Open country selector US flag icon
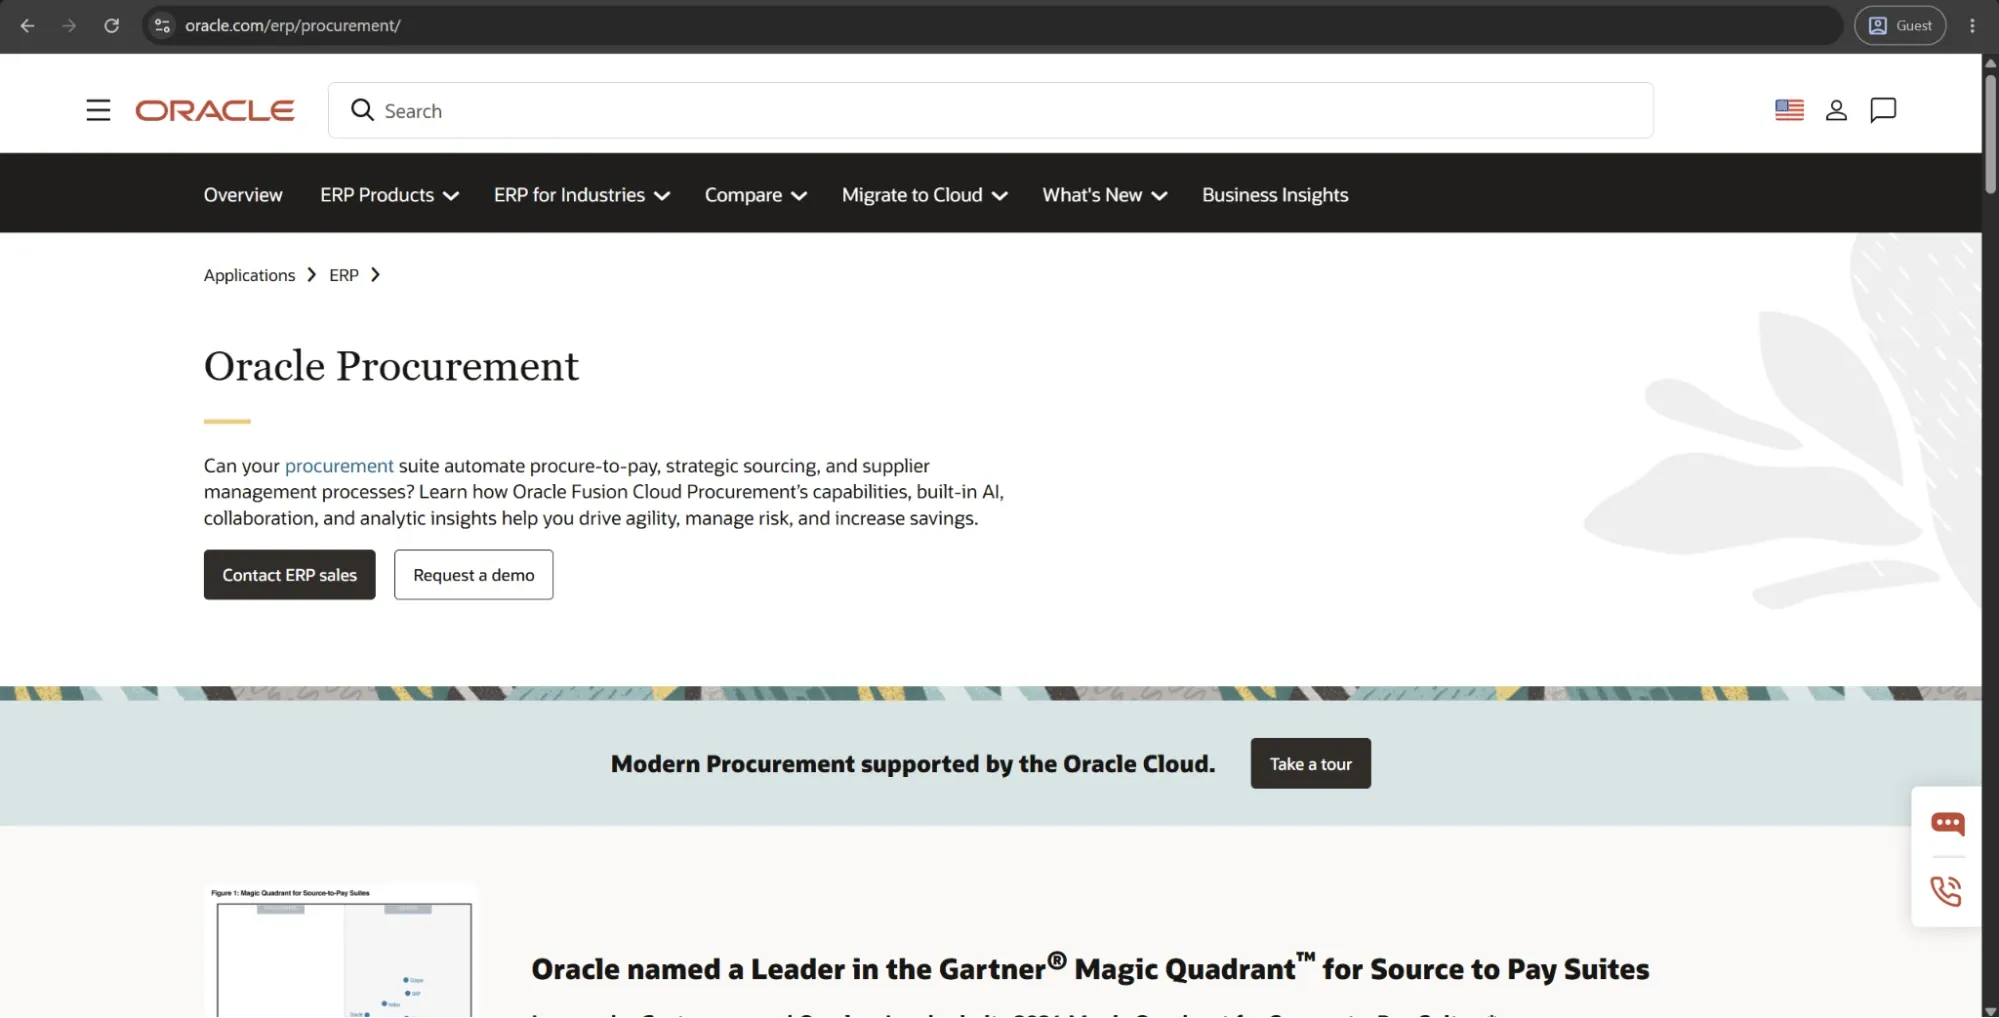Screen dimensions: 1999x1018 pyautogui.click(x=1789, y=110)
